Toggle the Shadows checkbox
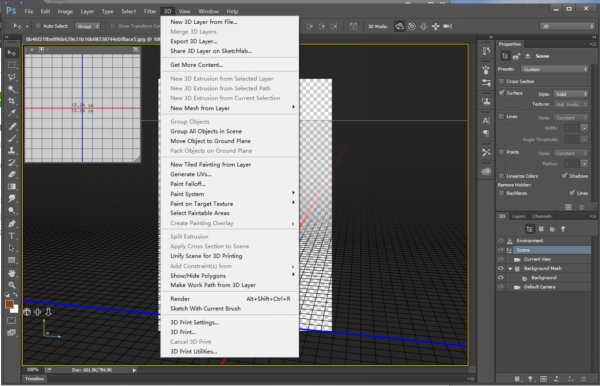600x386 pixels. coord(564,176)
